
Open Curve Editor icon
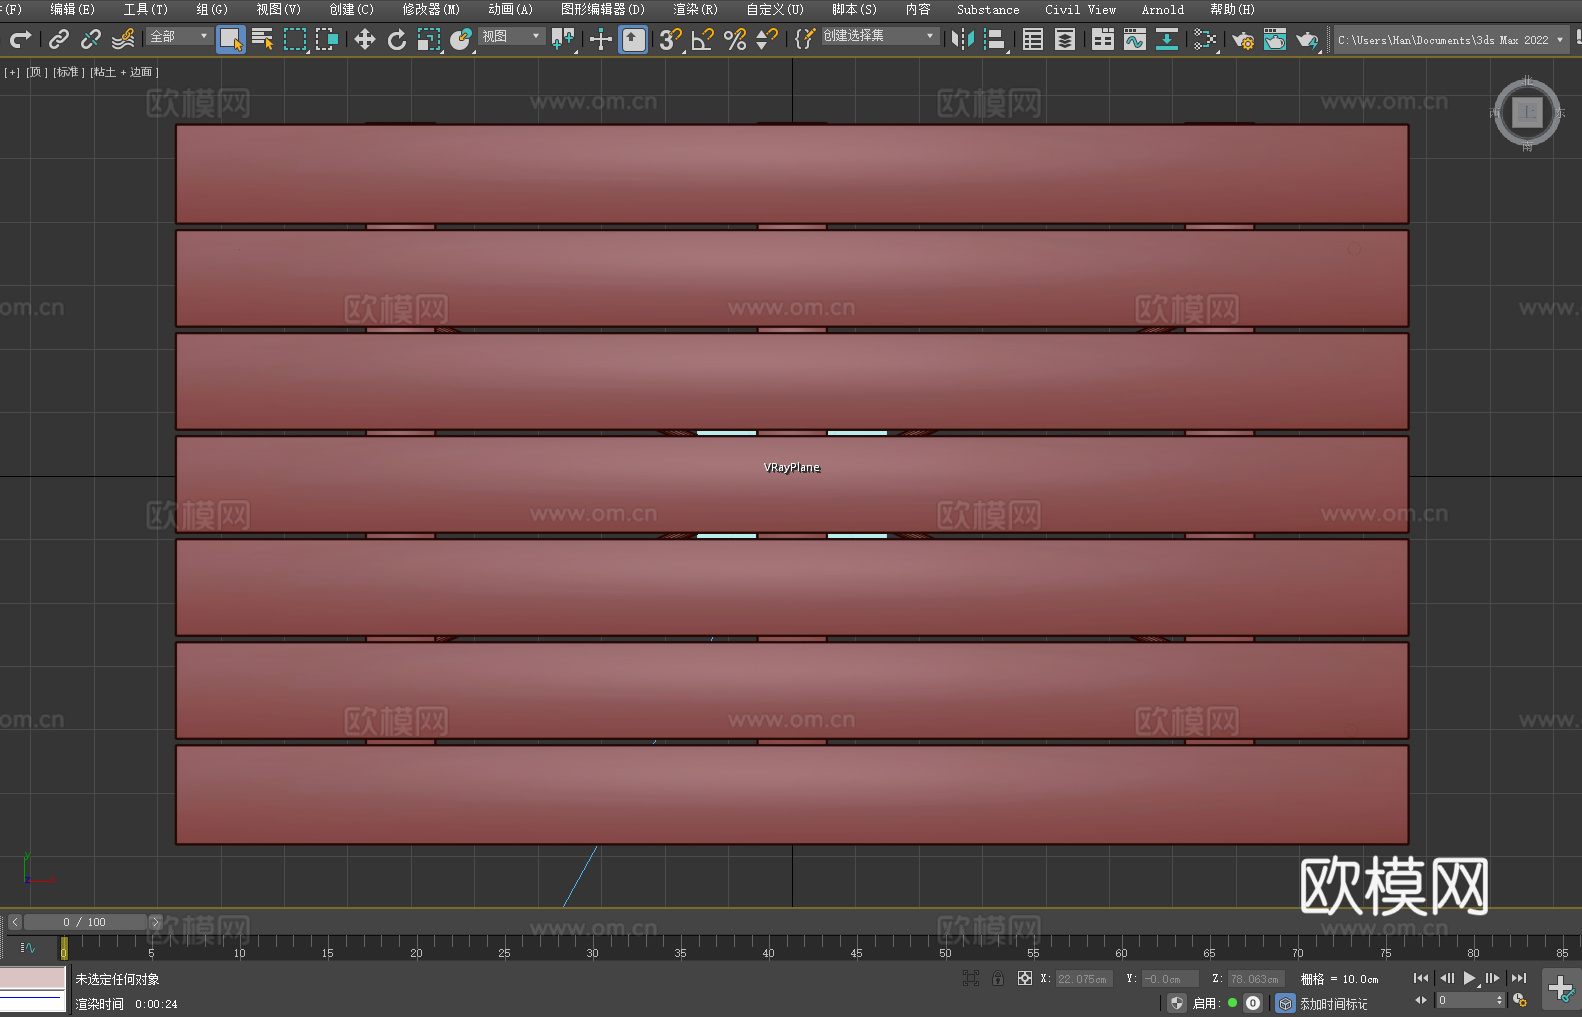1135,39
